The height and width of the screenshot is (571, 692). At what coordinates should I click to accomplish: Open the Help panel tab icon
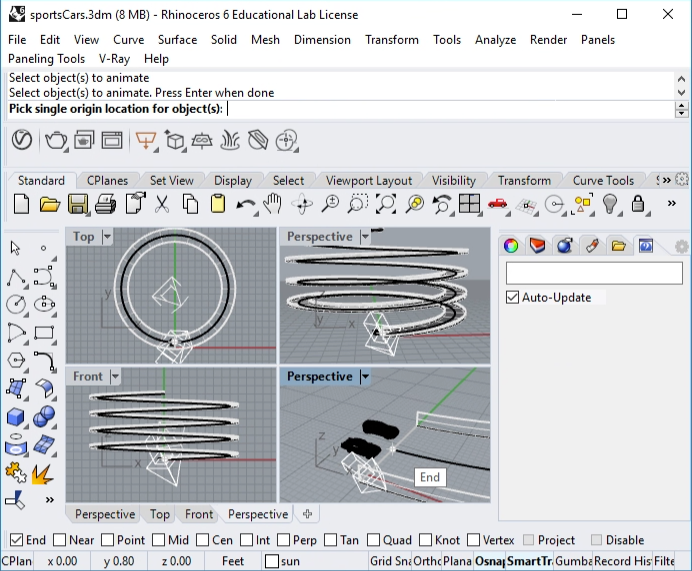(x=646, y=245)
